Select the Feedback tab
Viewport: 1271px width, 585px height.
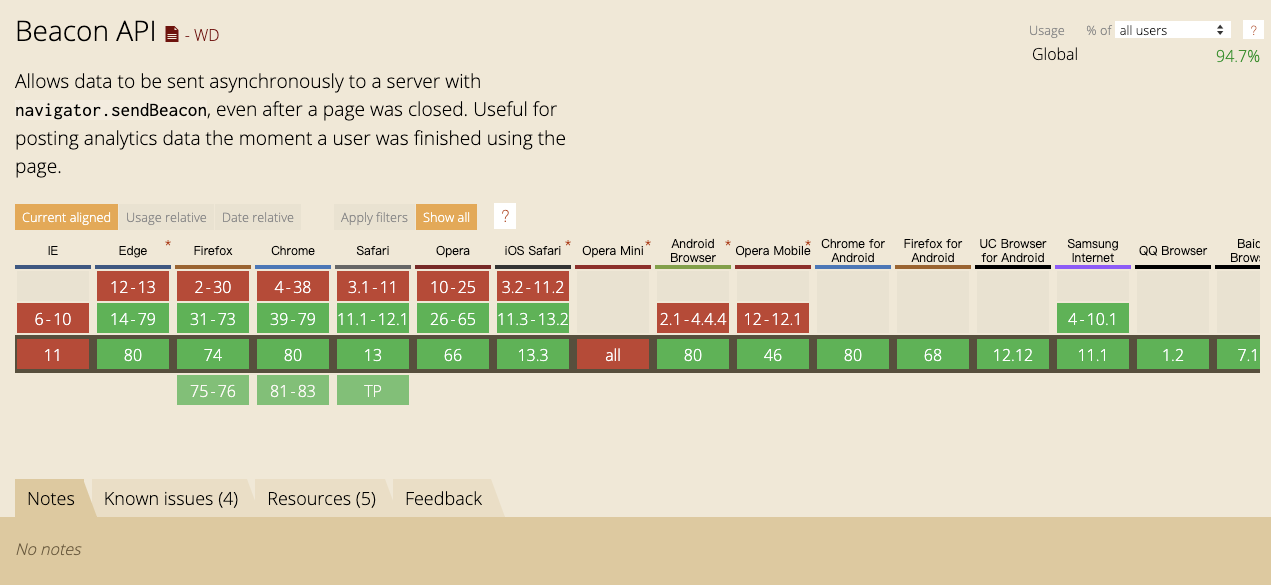pyautogui.click(x=443, y=498)
